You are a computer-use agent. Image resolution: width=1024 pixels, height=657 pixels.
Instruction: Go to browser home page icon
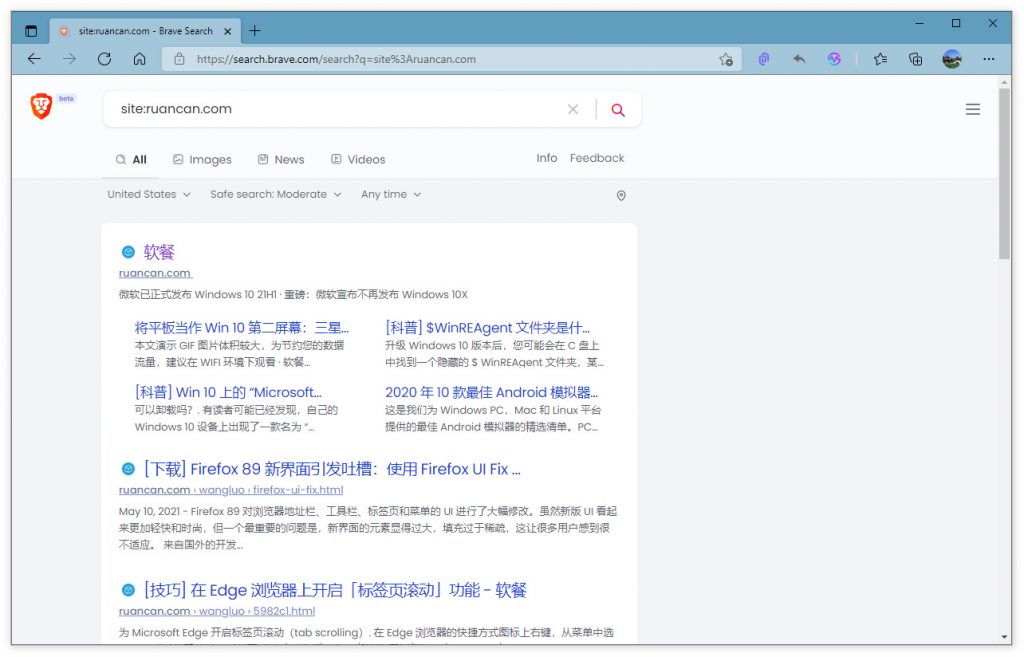[139, 59]
